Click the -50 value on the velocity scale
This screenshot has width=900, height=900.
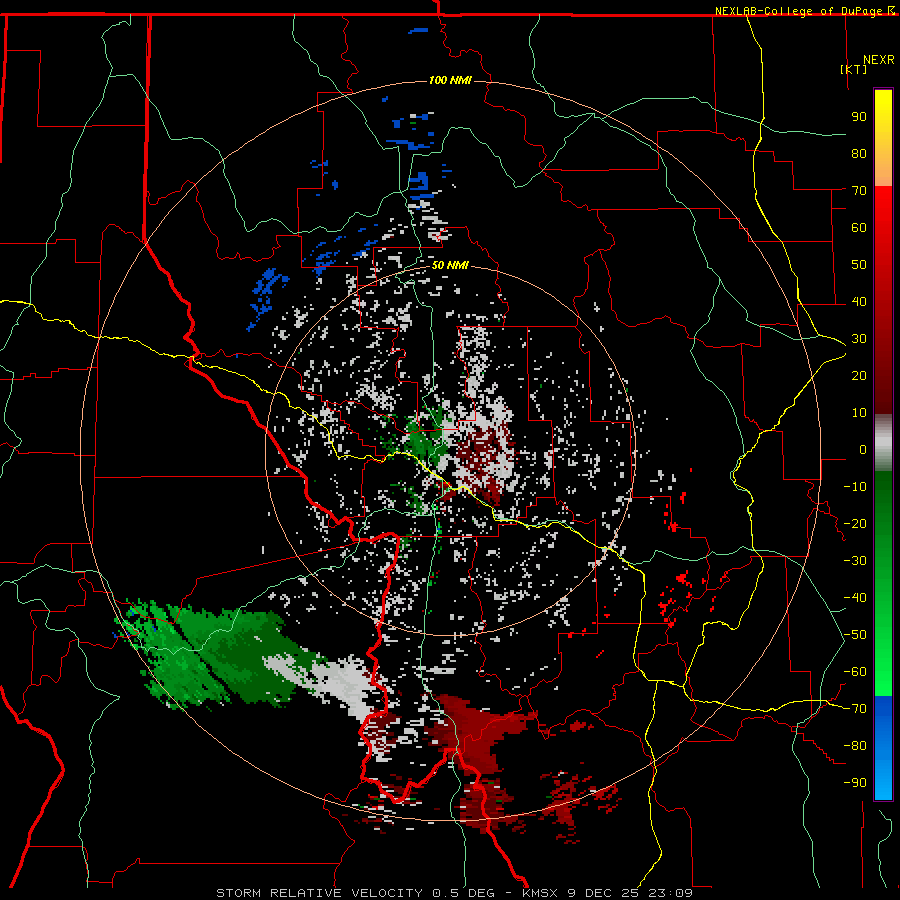pyautogui.click(x=855, y=635)
